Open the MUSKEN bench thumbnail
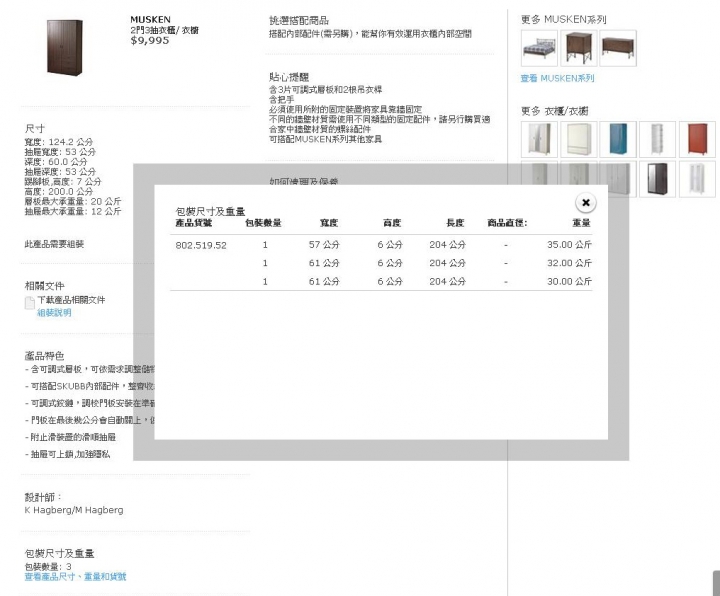Screen dimensions: 720x596 pyautogui.click(x=618, y=48)
